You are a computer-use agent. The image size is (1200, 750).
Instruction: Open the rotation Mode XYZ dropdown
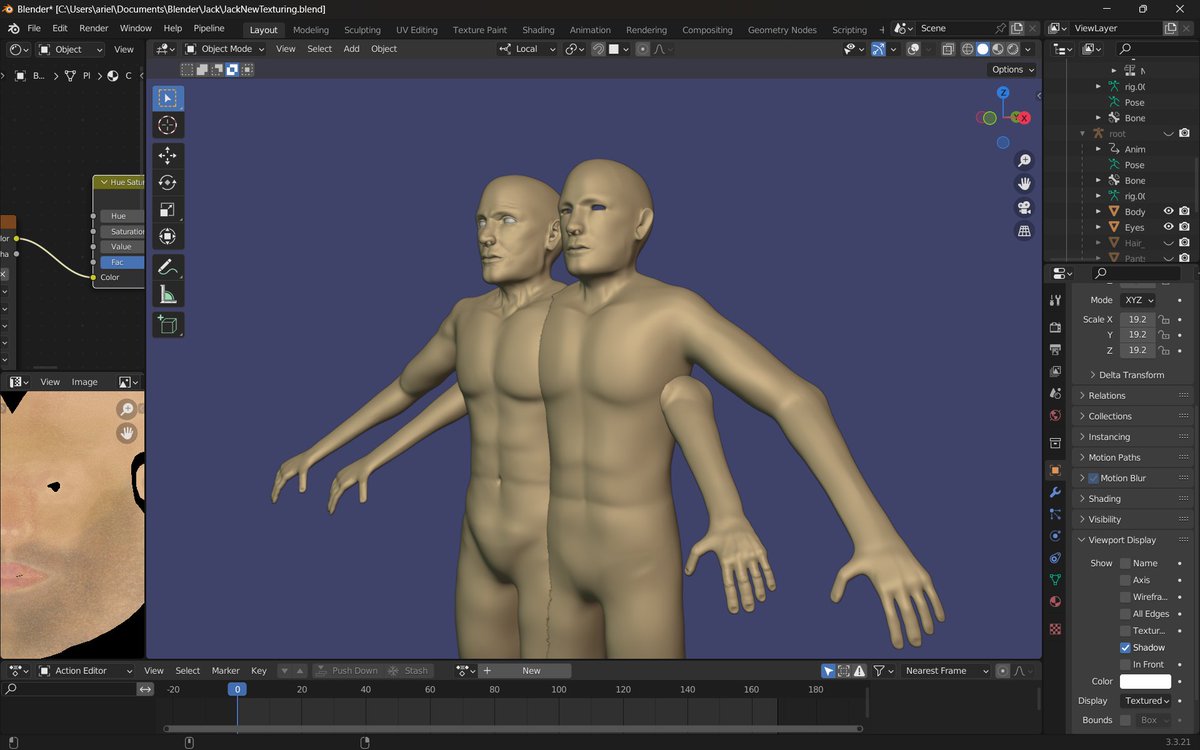tap(1138, 300)
